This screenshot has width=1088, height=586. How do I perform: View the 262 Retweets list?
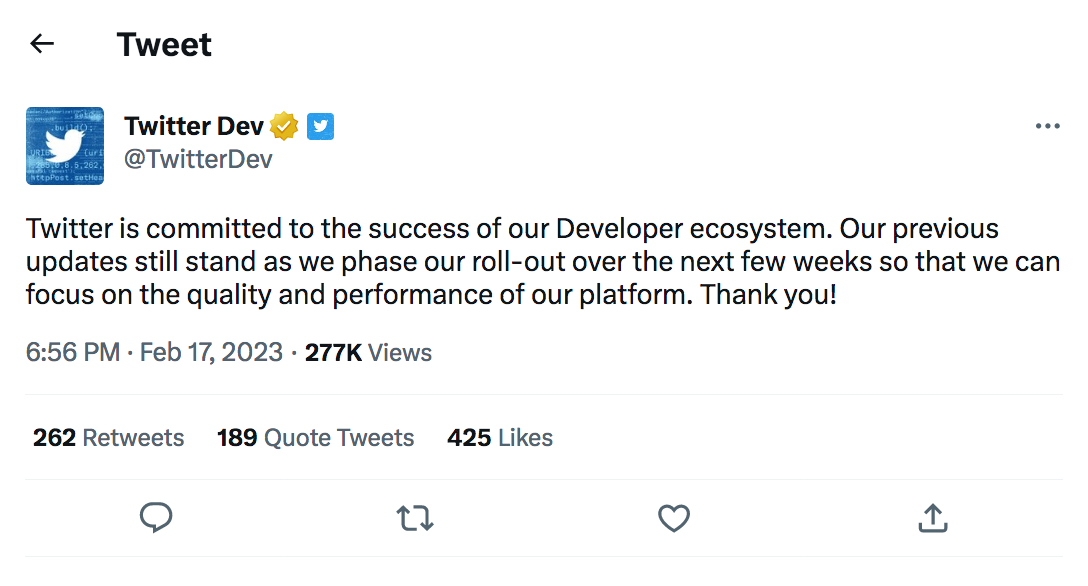[108, 438]
